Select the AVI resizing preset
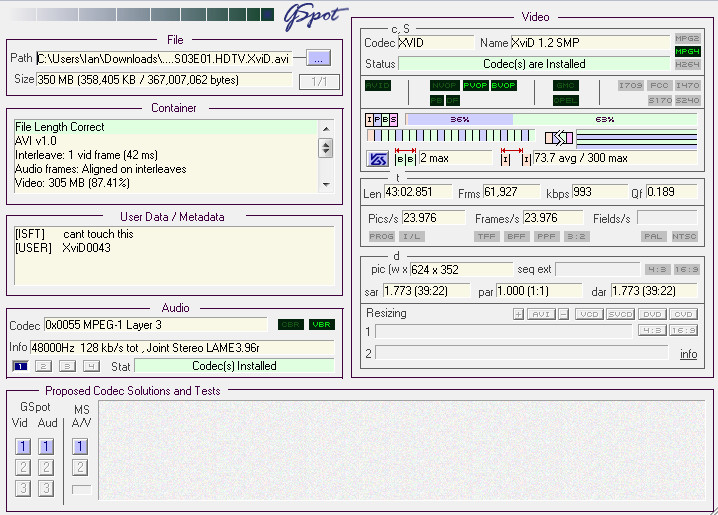 [x=541, y=314]
